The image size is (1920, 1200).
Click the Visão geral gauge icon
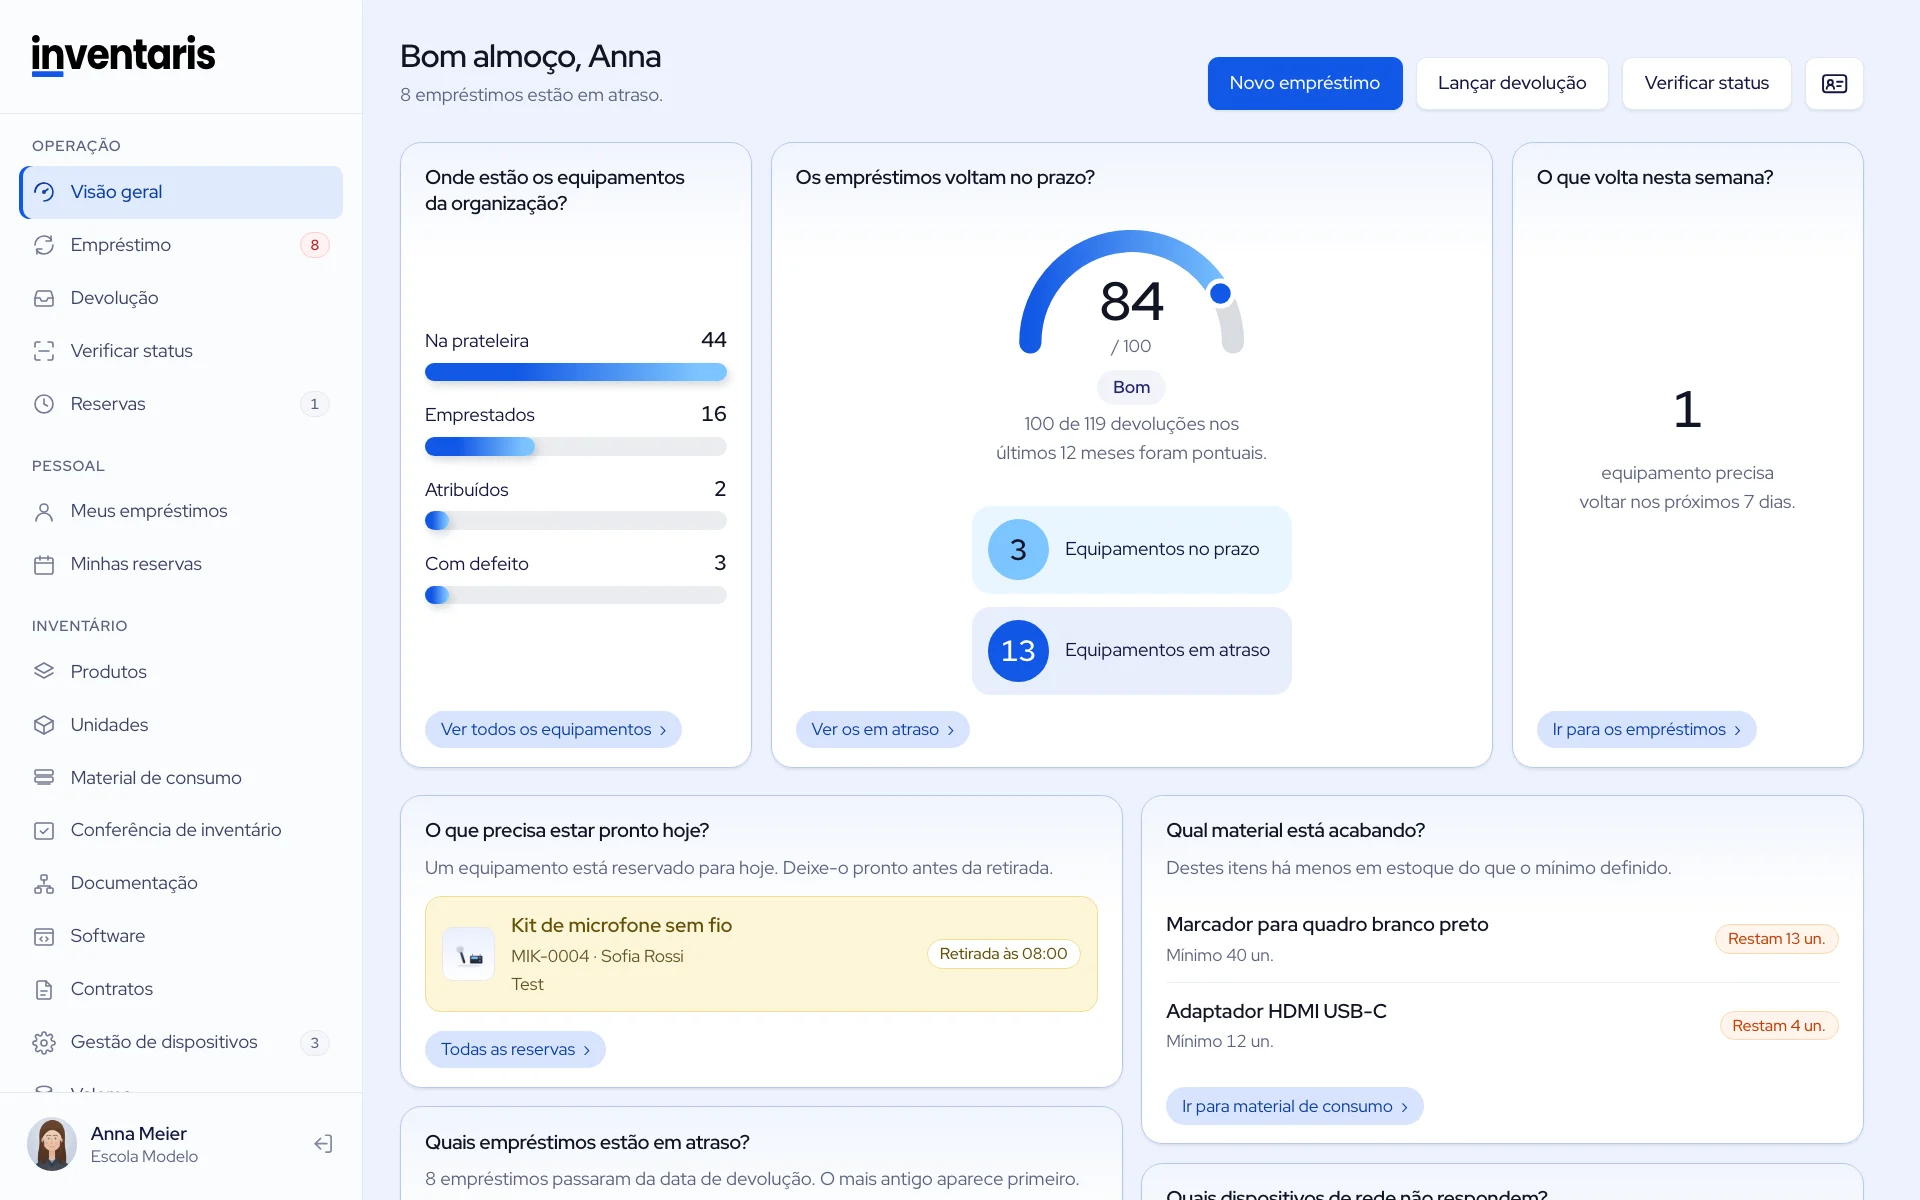(x=44, y=192)
